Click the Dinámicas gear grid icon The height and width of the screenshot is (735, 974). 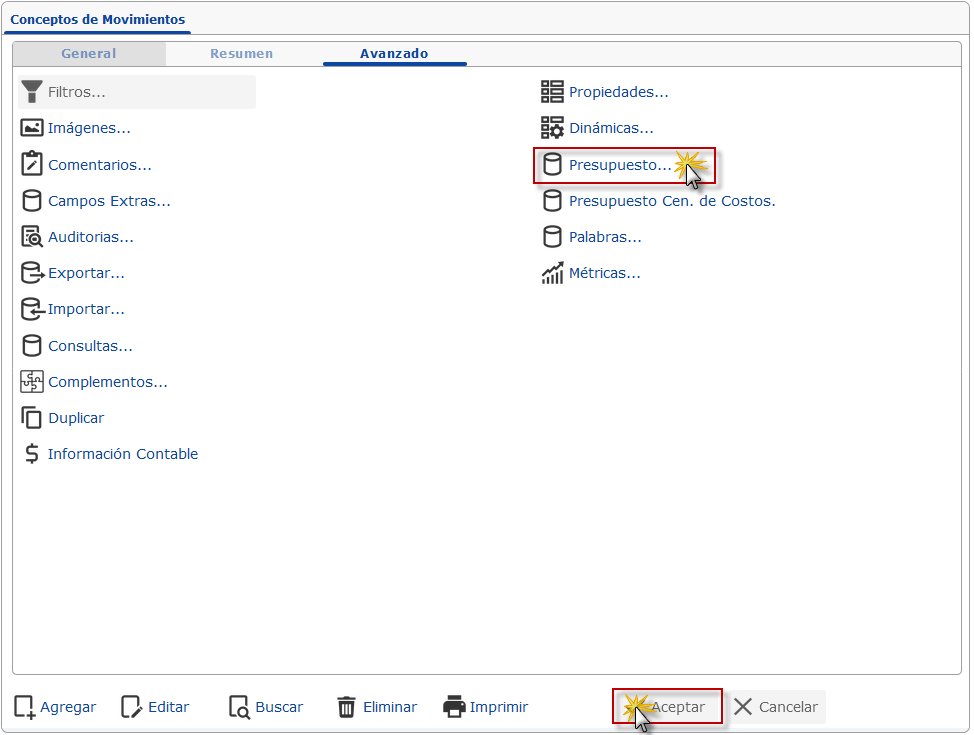[552, 128]
